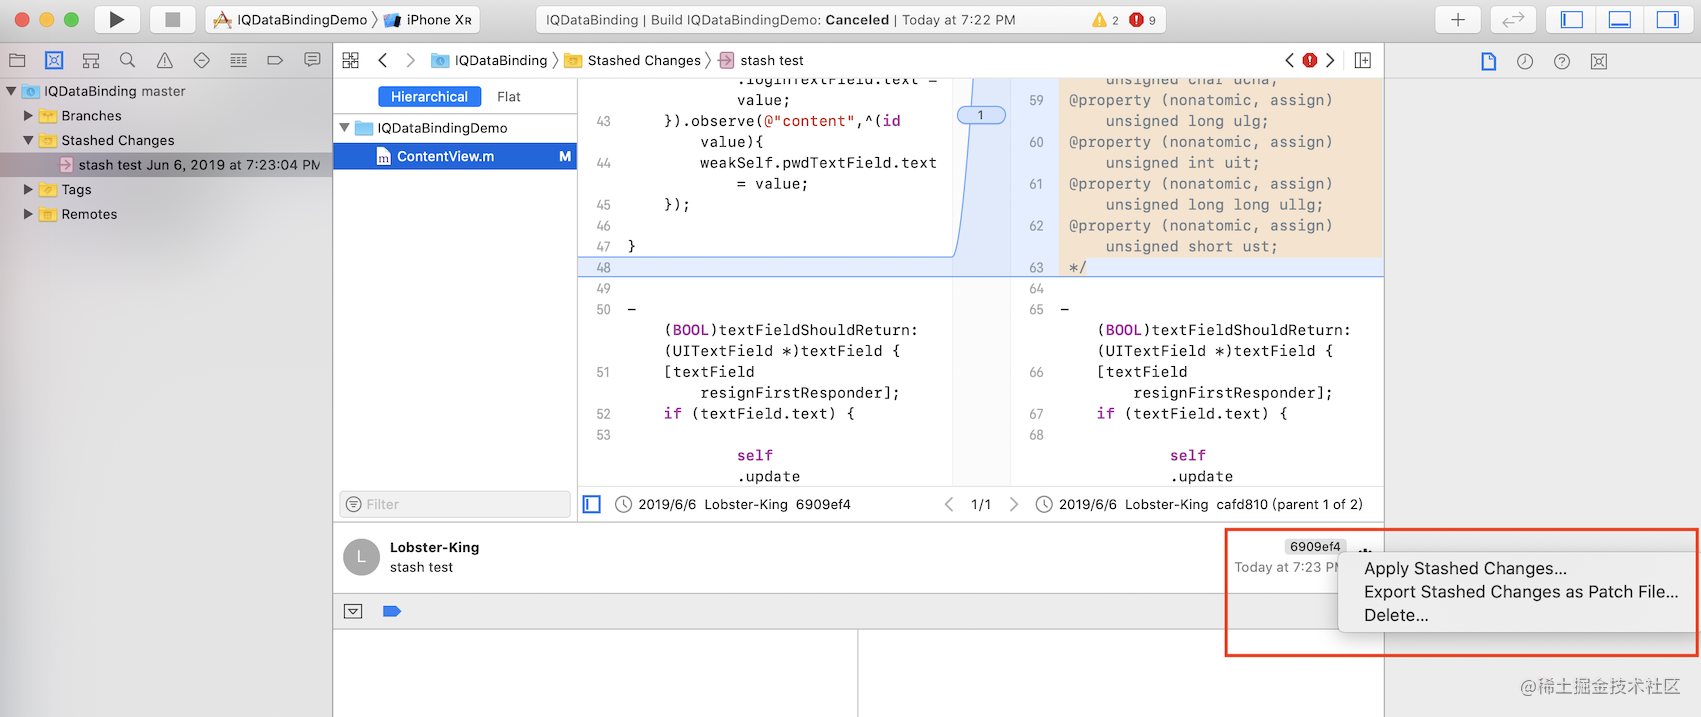This screenshot has width=1701, height=717.
Task: Open the right revision picker cafd810
Action: pos(1199,504)
